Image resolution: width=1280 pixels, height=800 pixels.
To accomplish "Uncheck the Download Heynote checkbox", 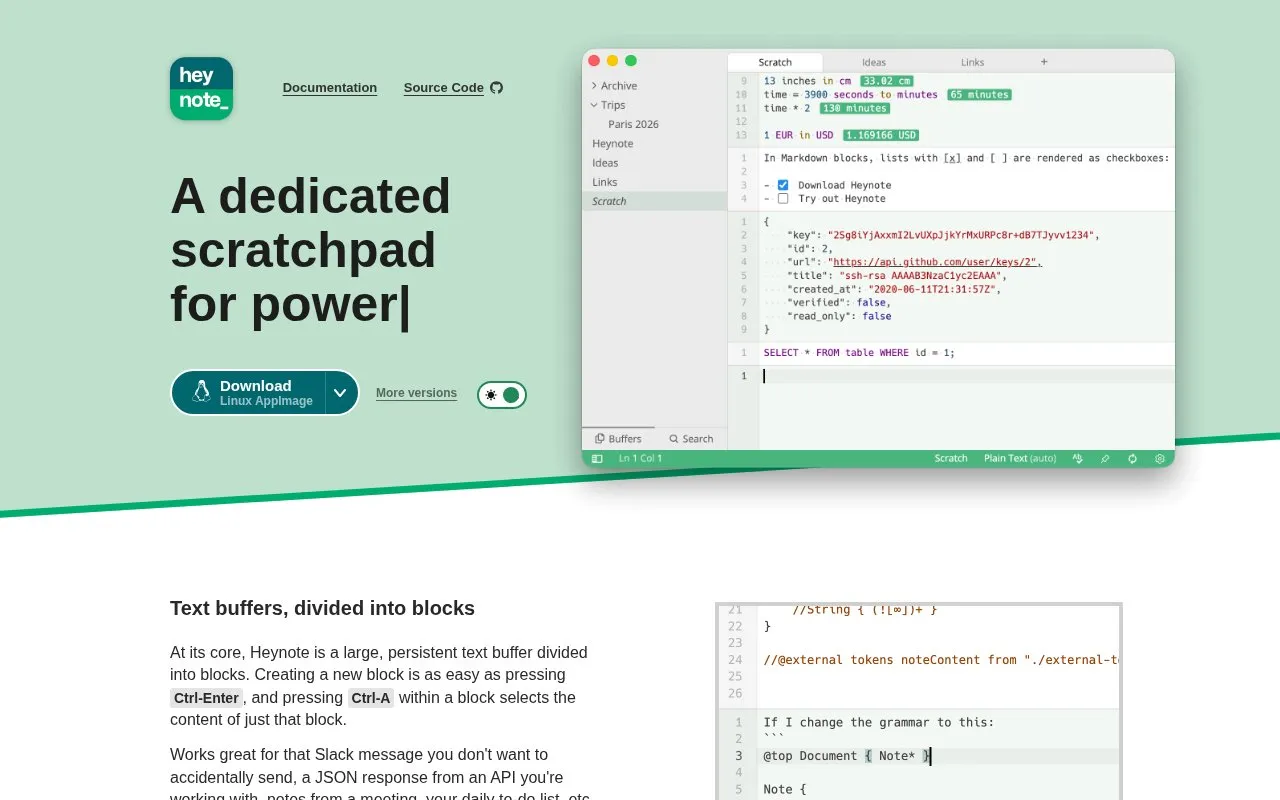I will (783, 185).
